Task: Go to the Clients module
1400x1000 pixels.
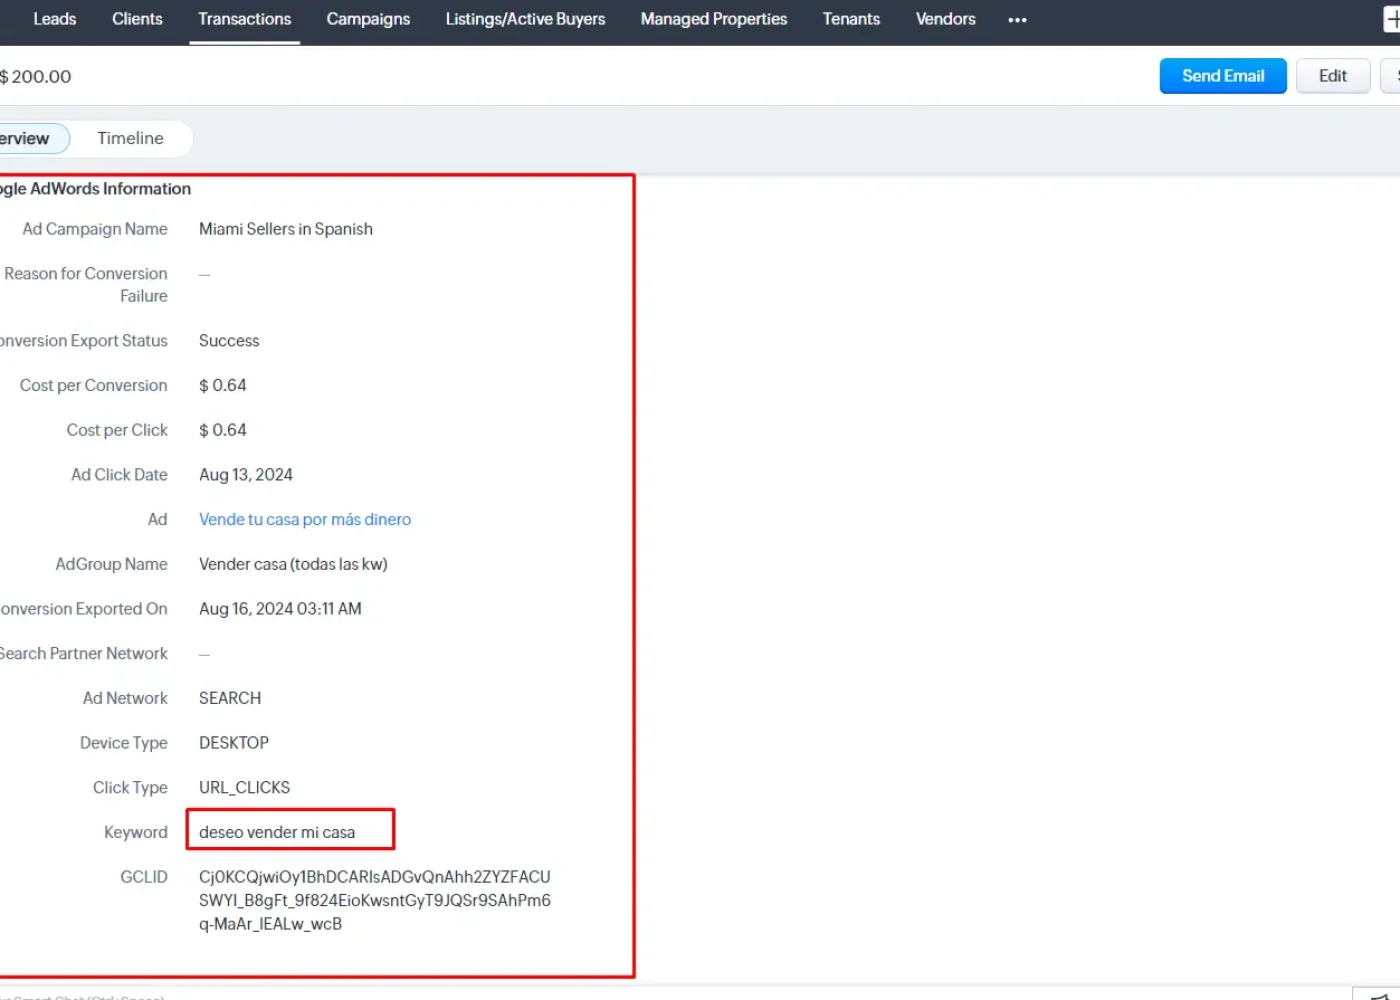Action: coord(137,19)
